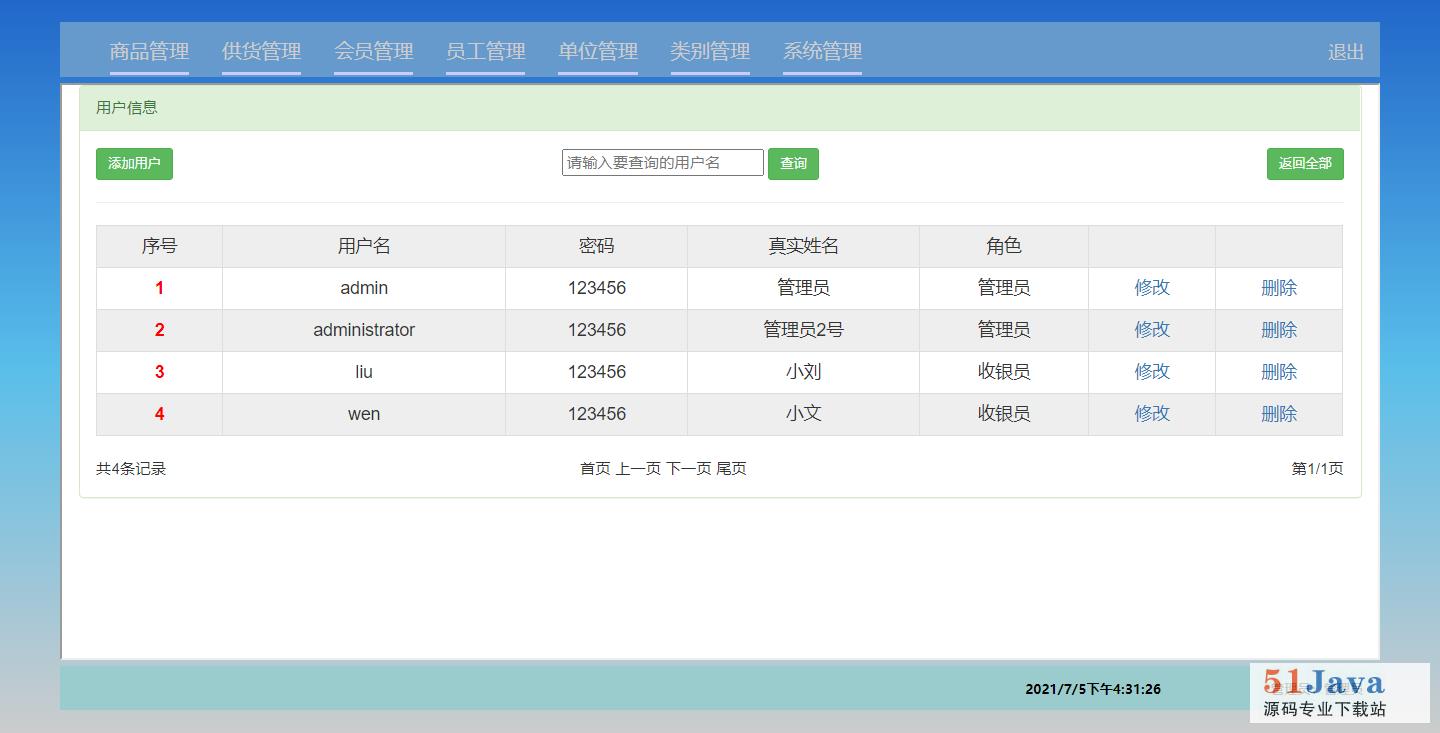The width and height of the screenshot is (1440, 733).
Task: Delete the user named liu
Action: click(1278, 372)
